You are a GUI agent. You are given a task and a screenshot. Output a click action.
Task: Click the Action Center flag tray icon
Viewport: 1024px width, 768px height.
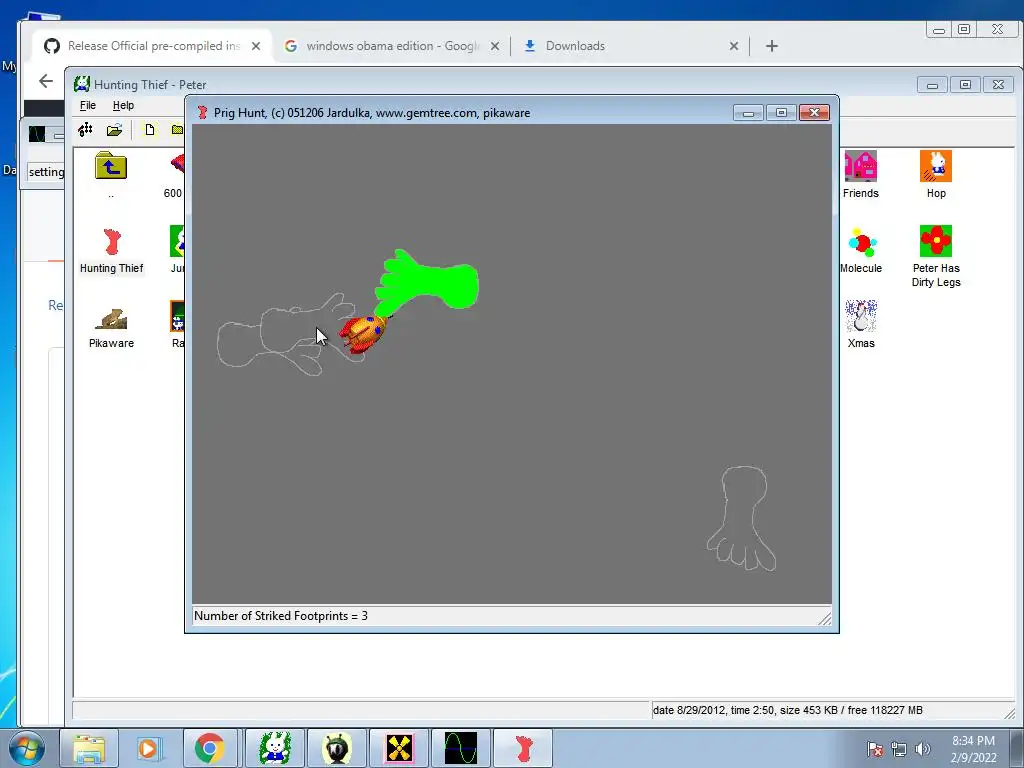point(874,749)
